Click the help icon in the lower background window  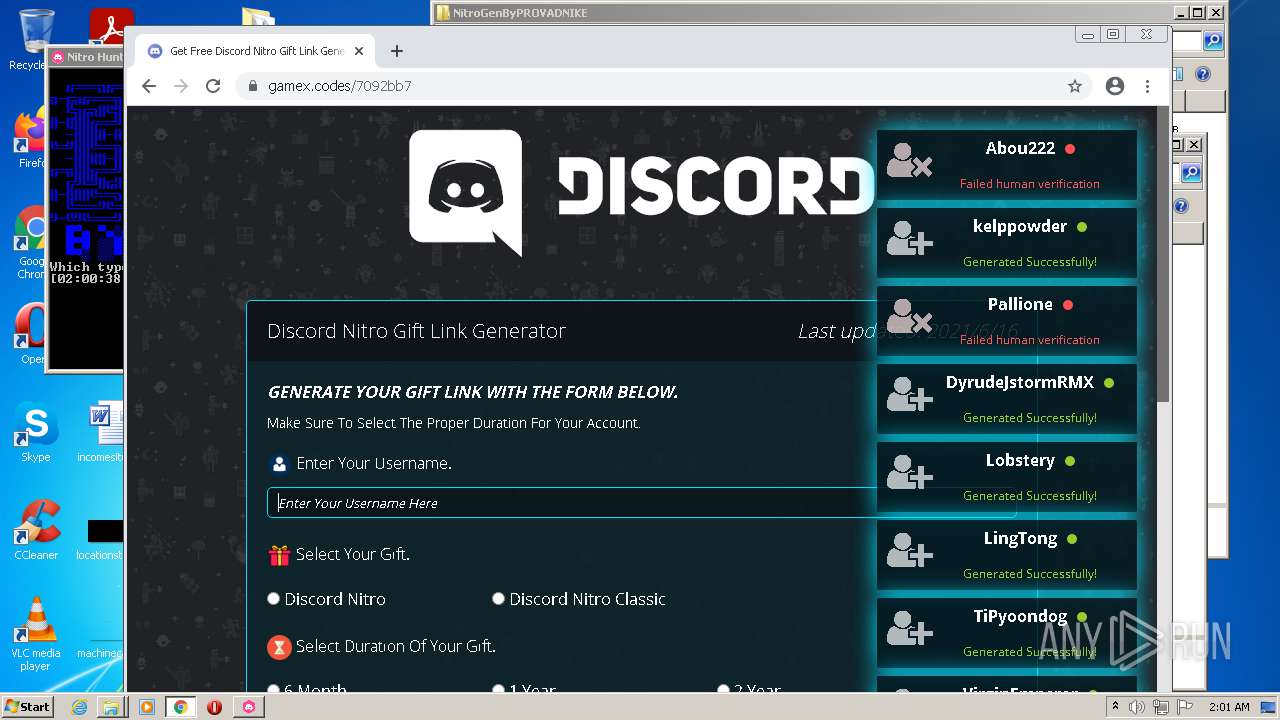pyautogui.click(x=1180, y=207)
